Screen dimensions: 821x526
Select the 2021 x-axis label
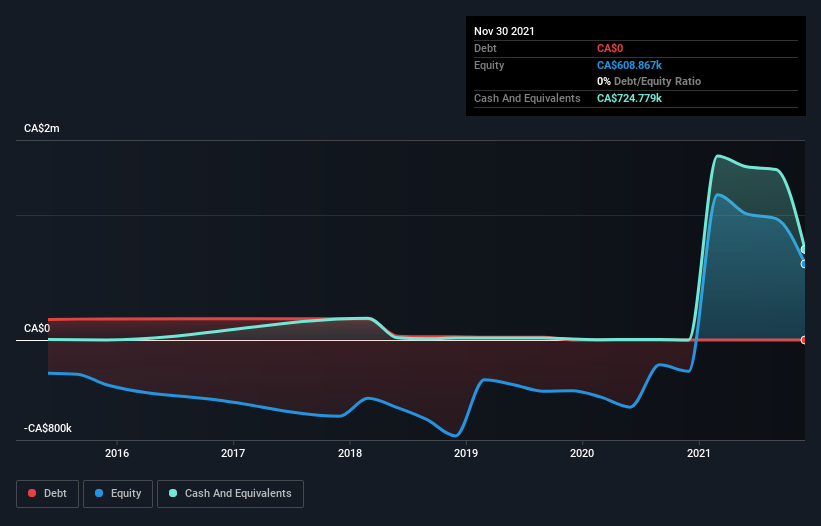[698, 453]
